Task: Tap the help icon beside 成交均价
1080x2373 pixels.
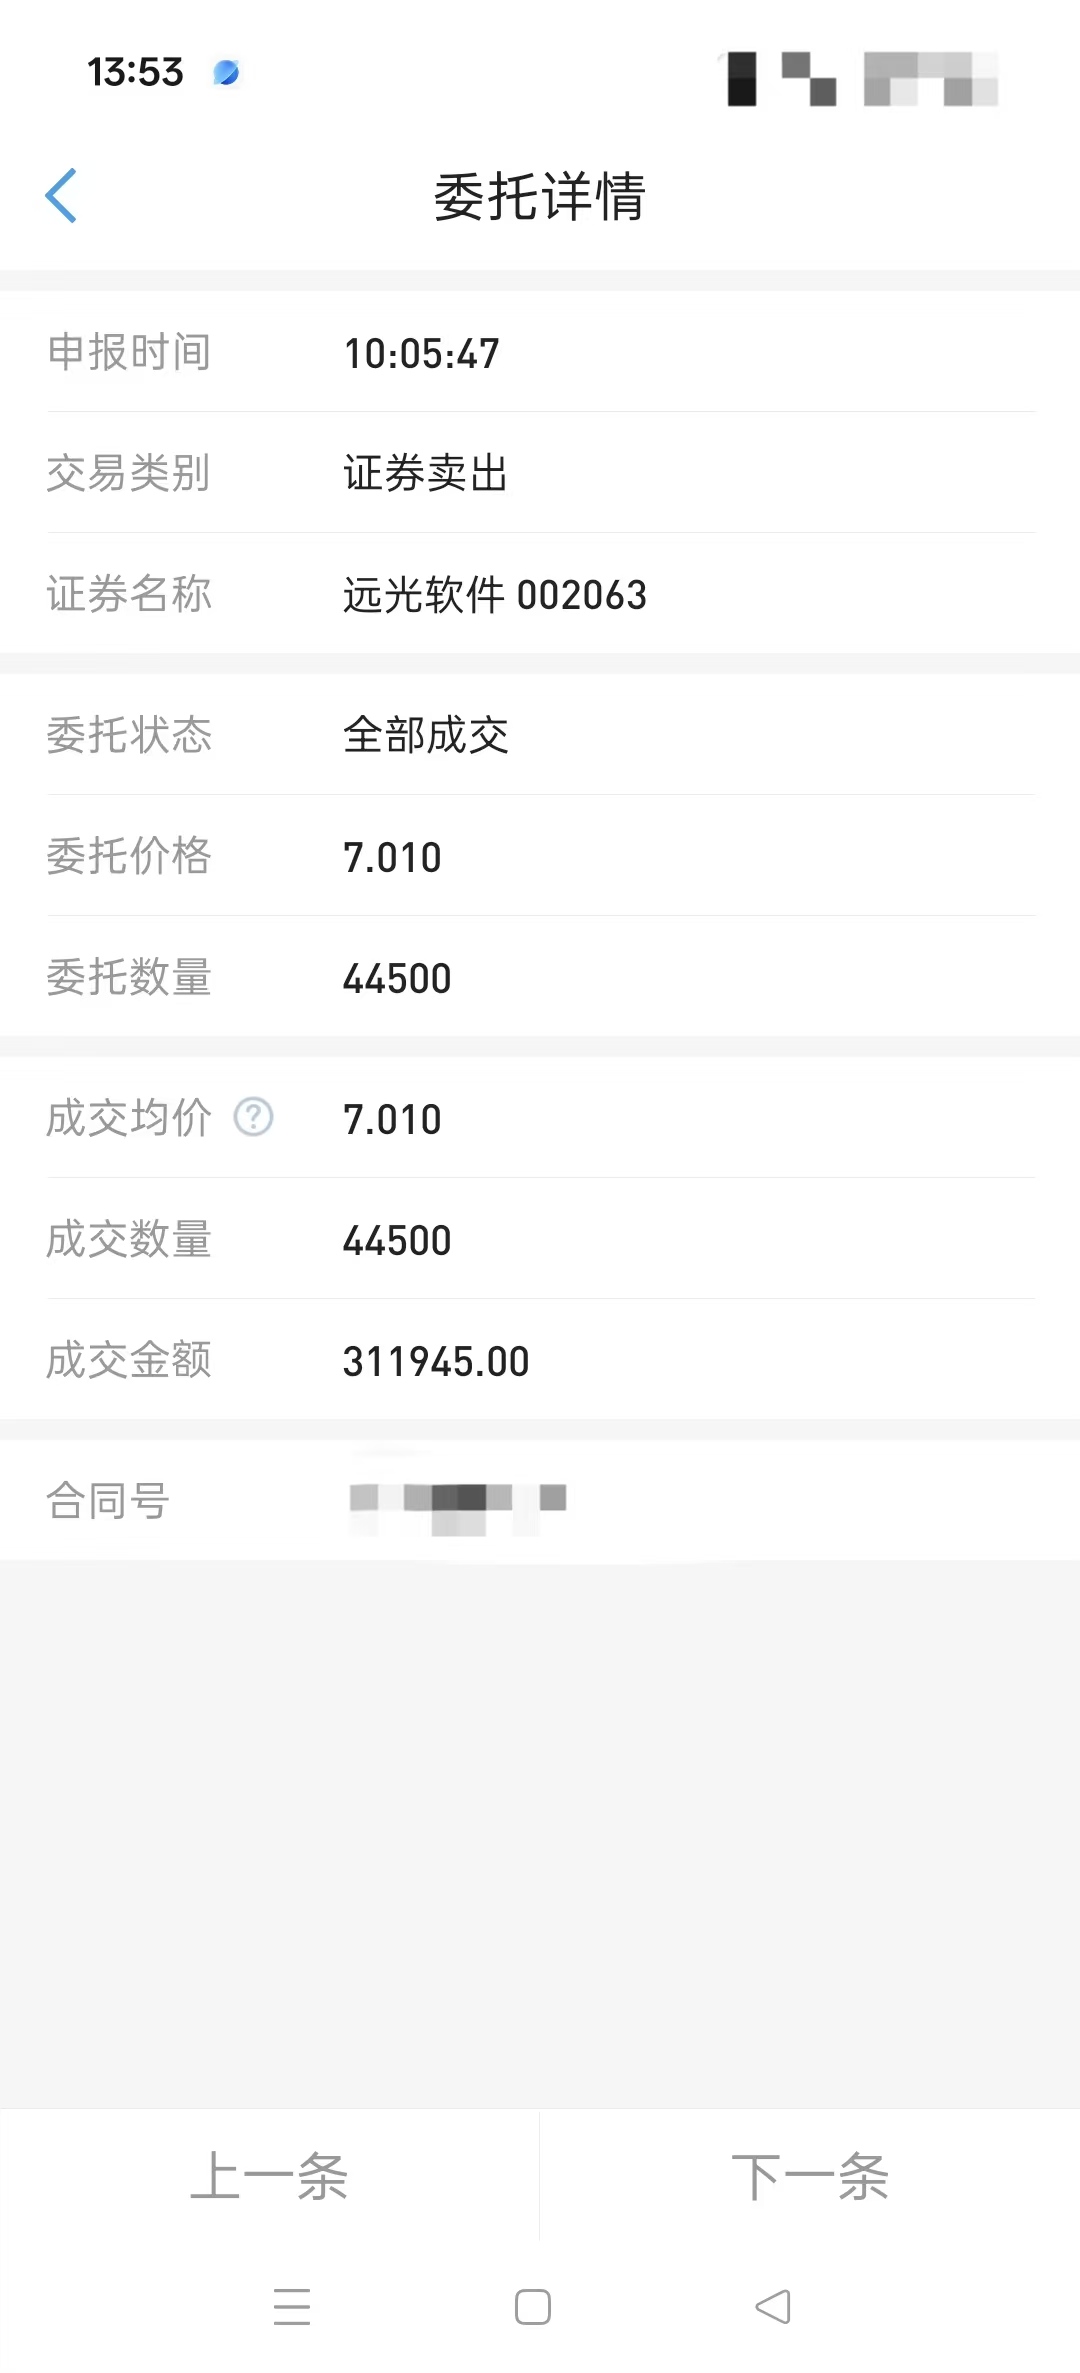Action: point(253,1117)
